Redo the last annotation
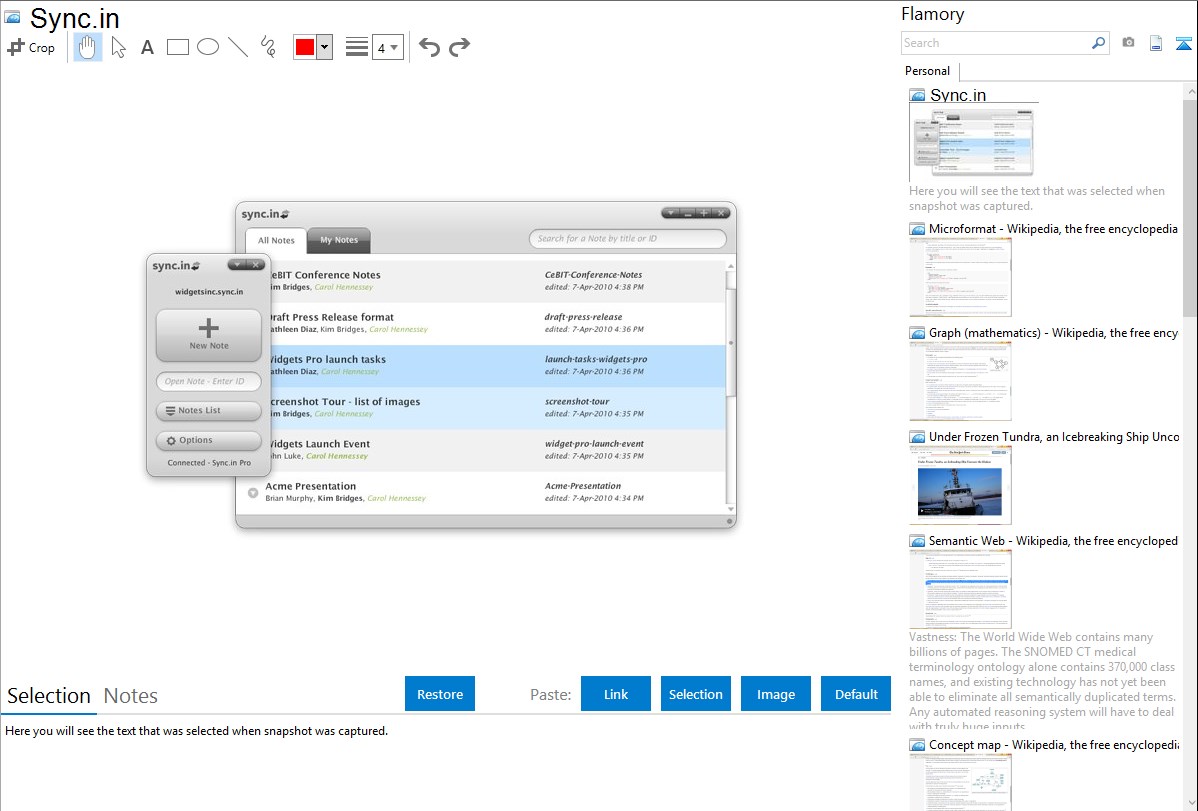The height and width of the screenshot is (811, 1198). [x=459, y=47]
